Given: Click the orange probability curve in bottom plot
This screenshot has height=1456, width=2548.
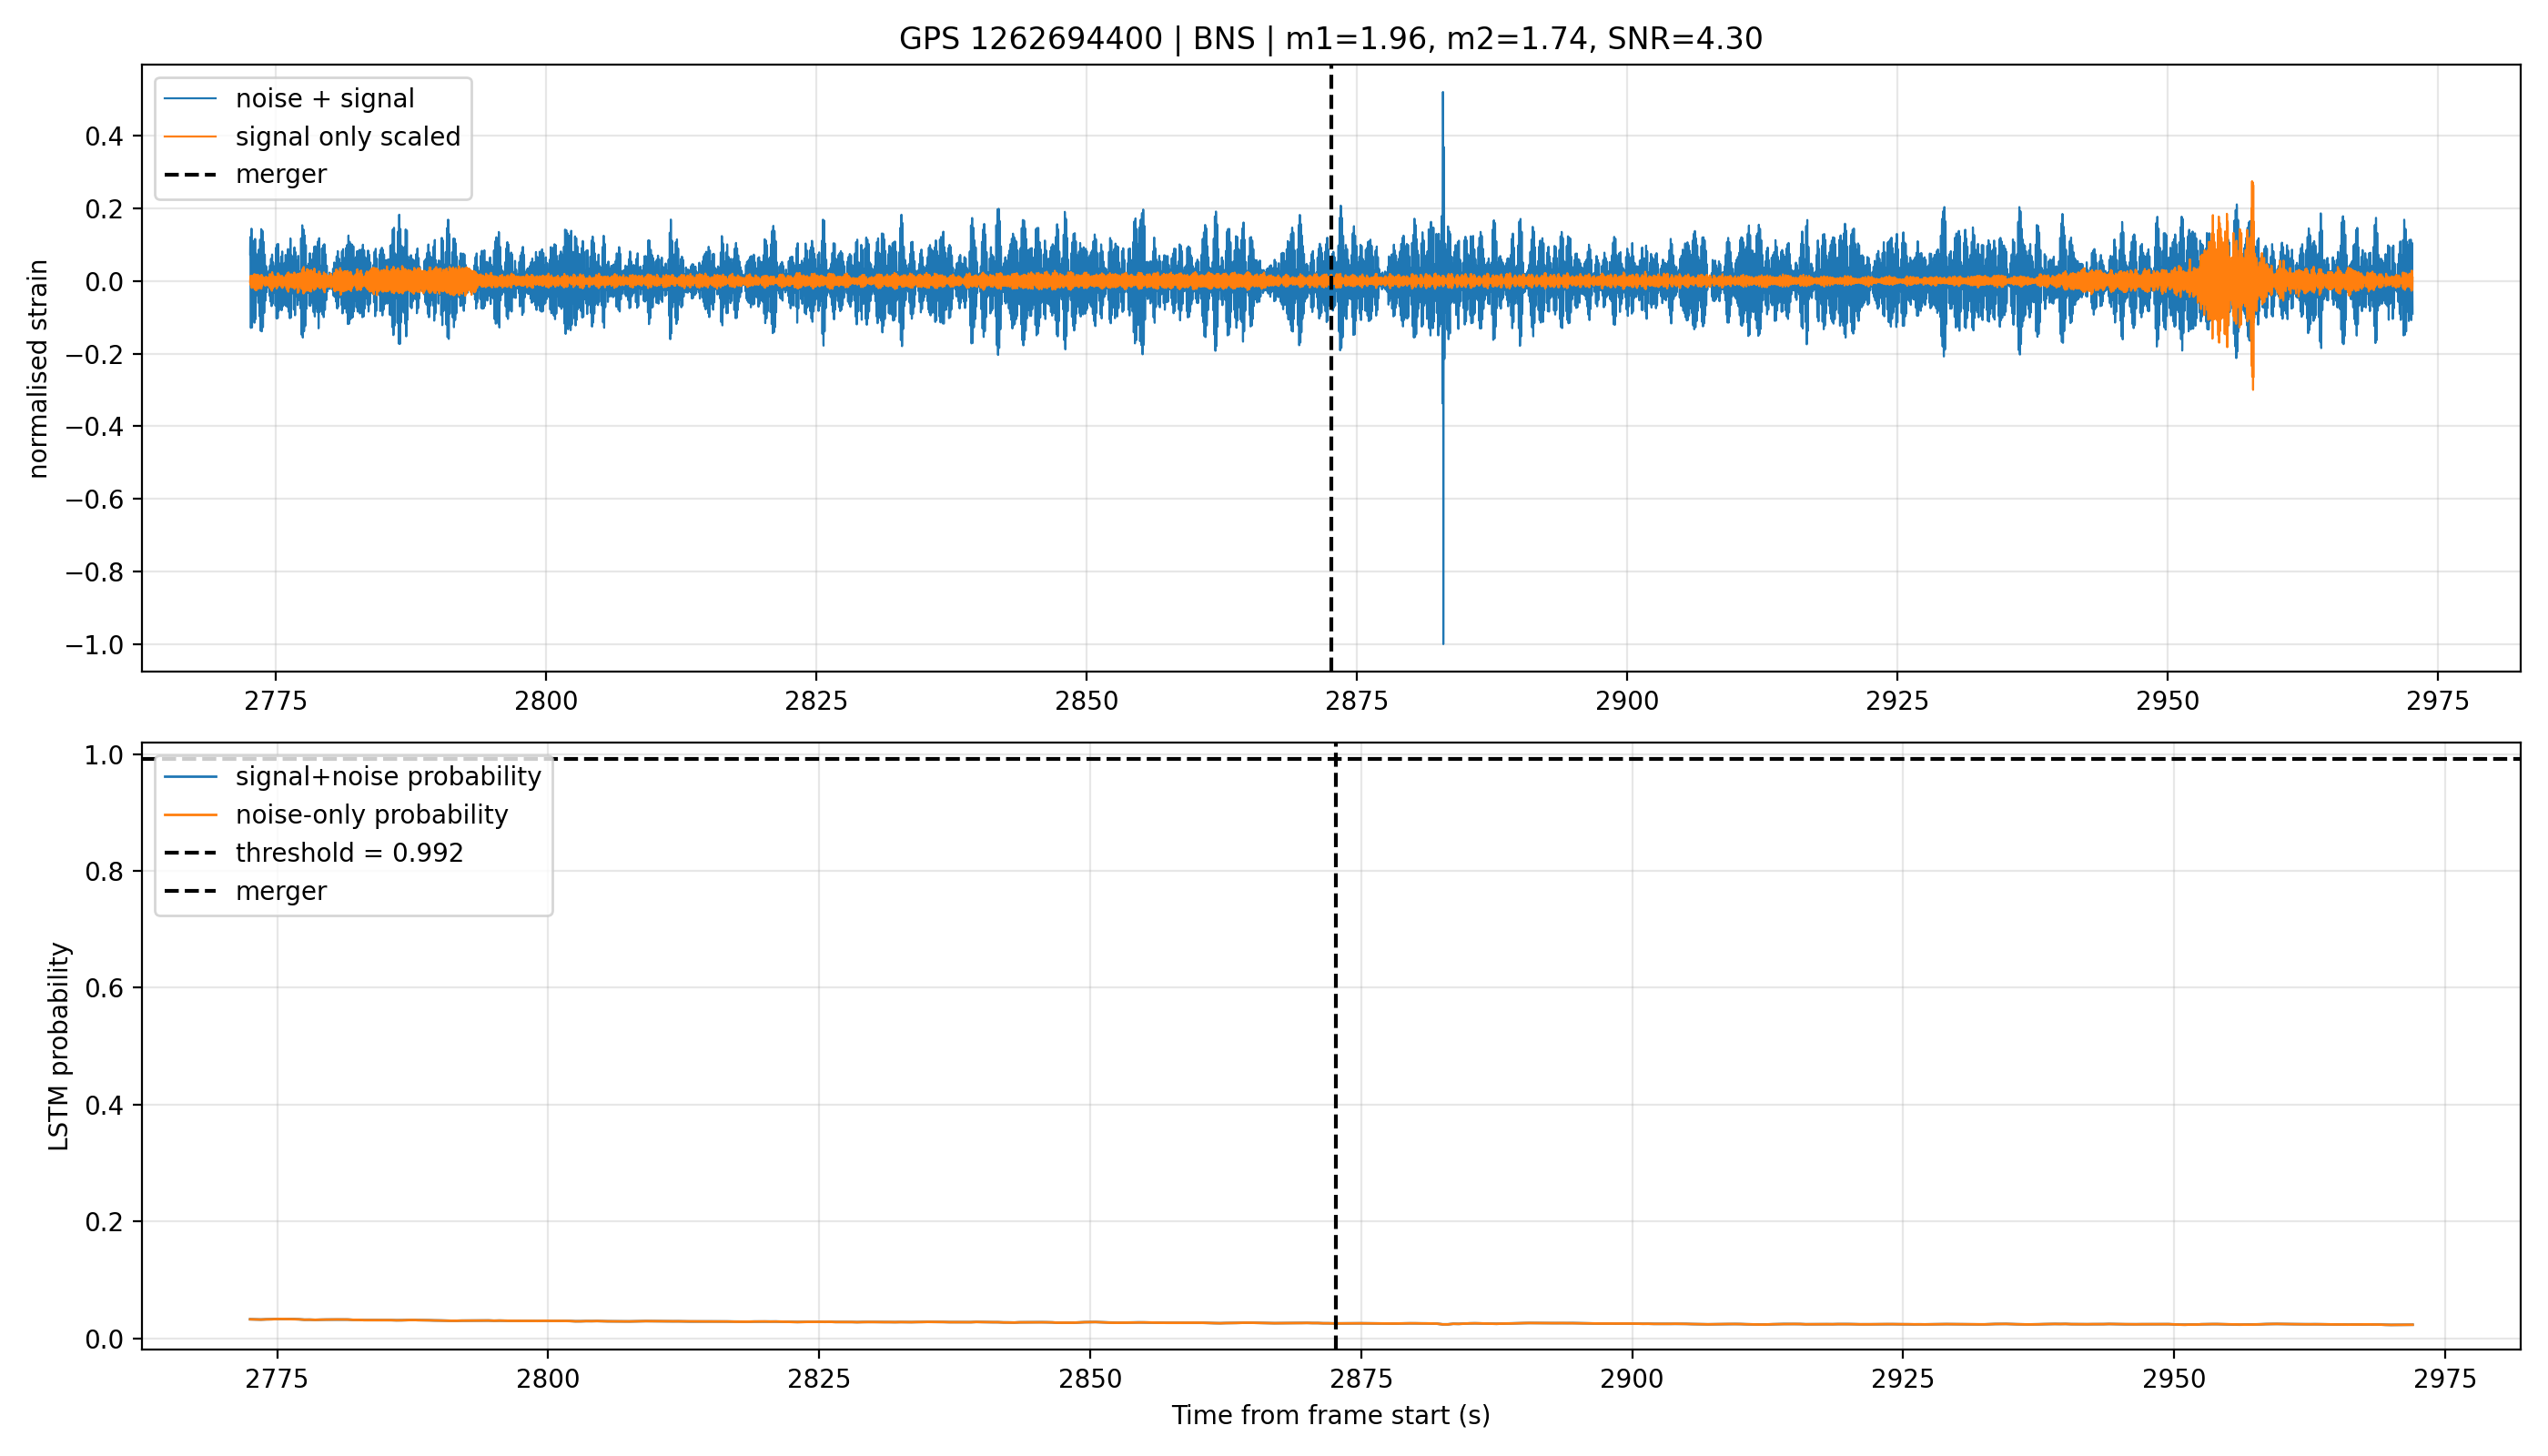Looking at the screenshot, I should click(1330, 1323).
